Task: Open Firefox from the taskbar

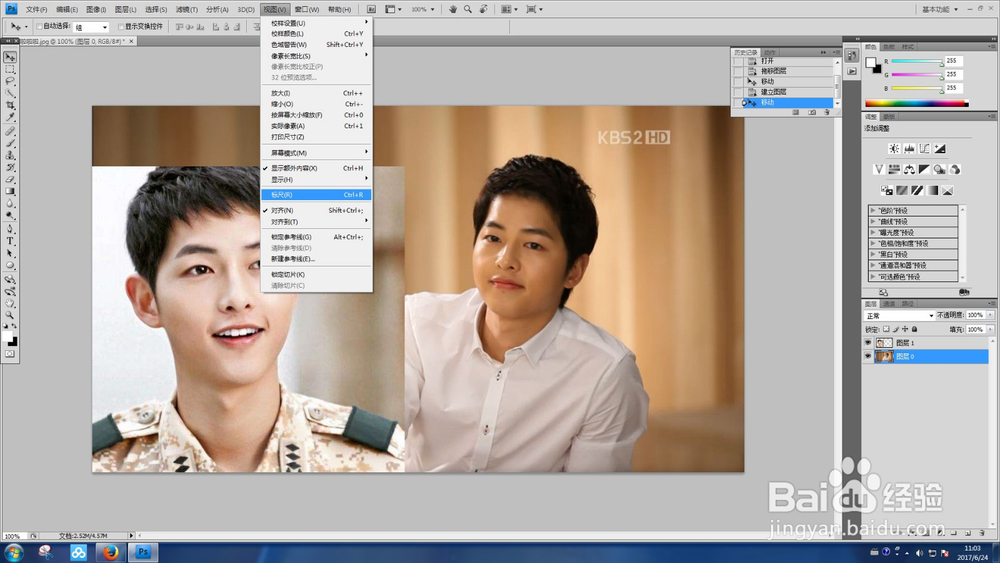Action: [x=110, y=552]
